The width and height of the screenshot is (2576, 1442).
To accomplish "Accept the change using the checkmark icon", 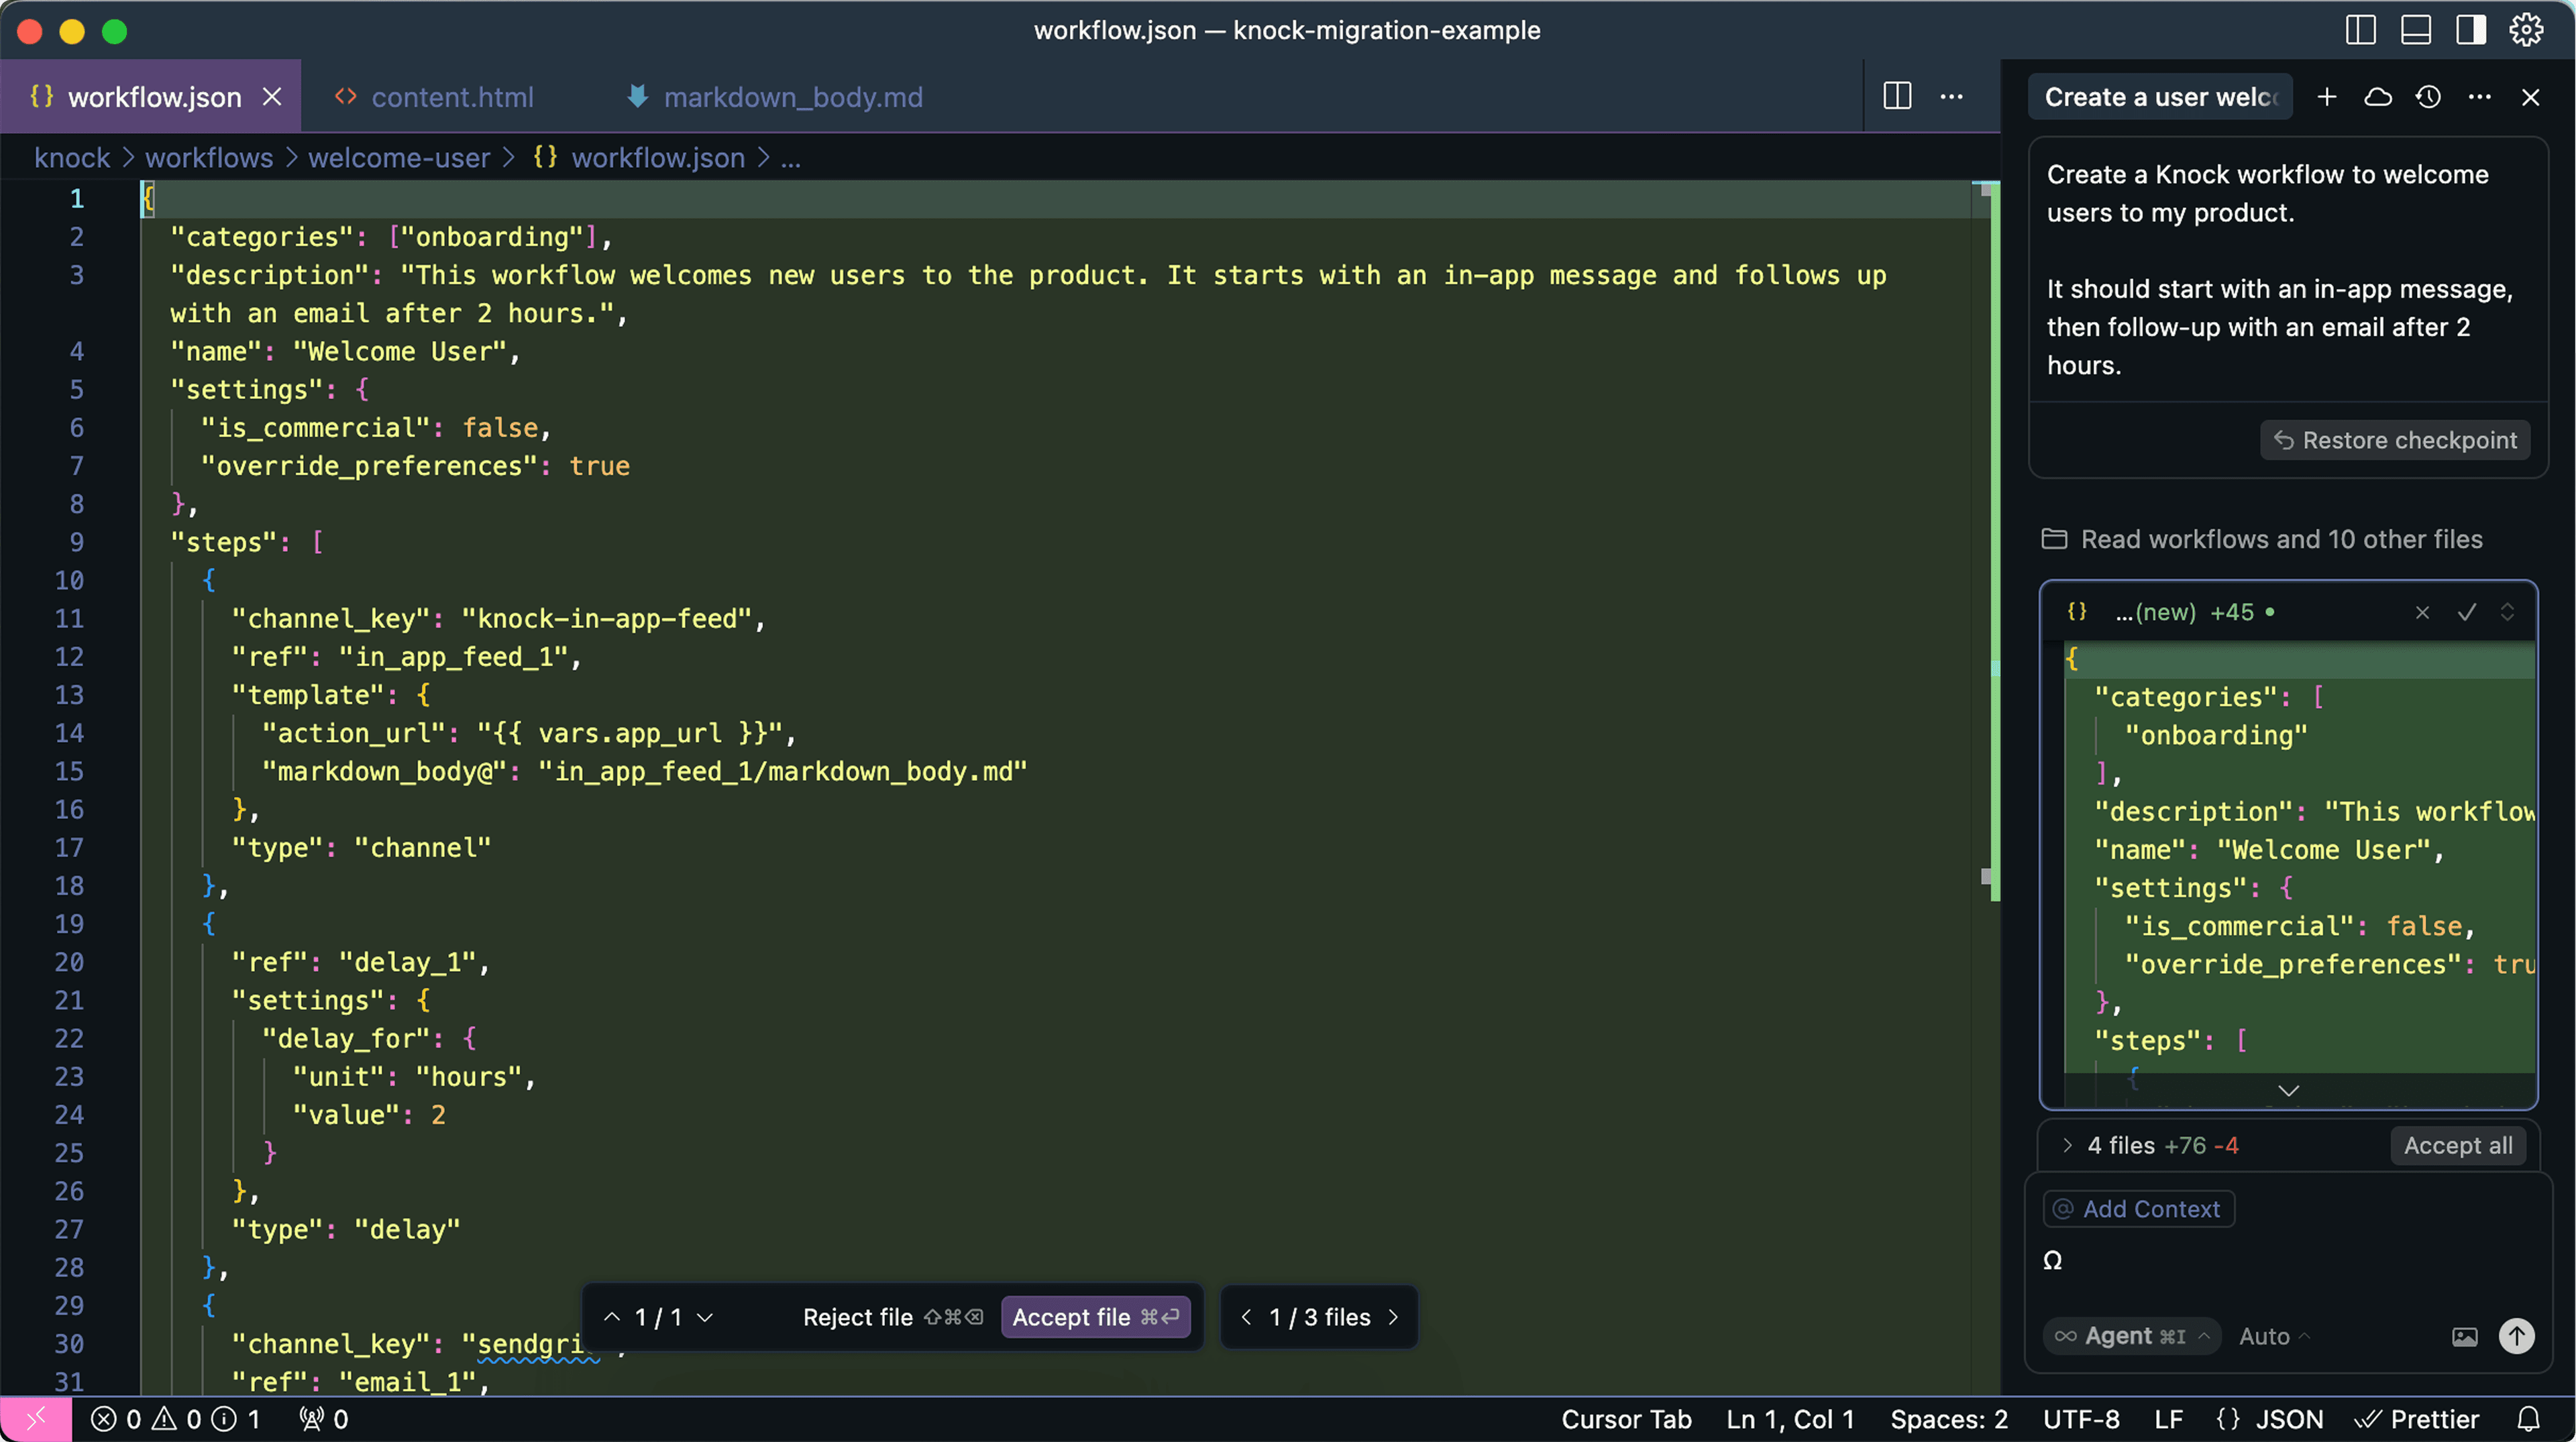I will (2467, 612).
